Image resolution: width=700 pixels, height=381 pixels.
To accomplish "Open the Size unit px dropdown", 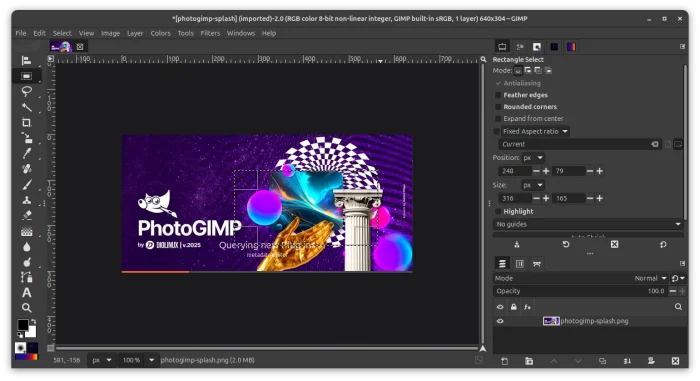I will pyautogui.click(x=533, y=185).
